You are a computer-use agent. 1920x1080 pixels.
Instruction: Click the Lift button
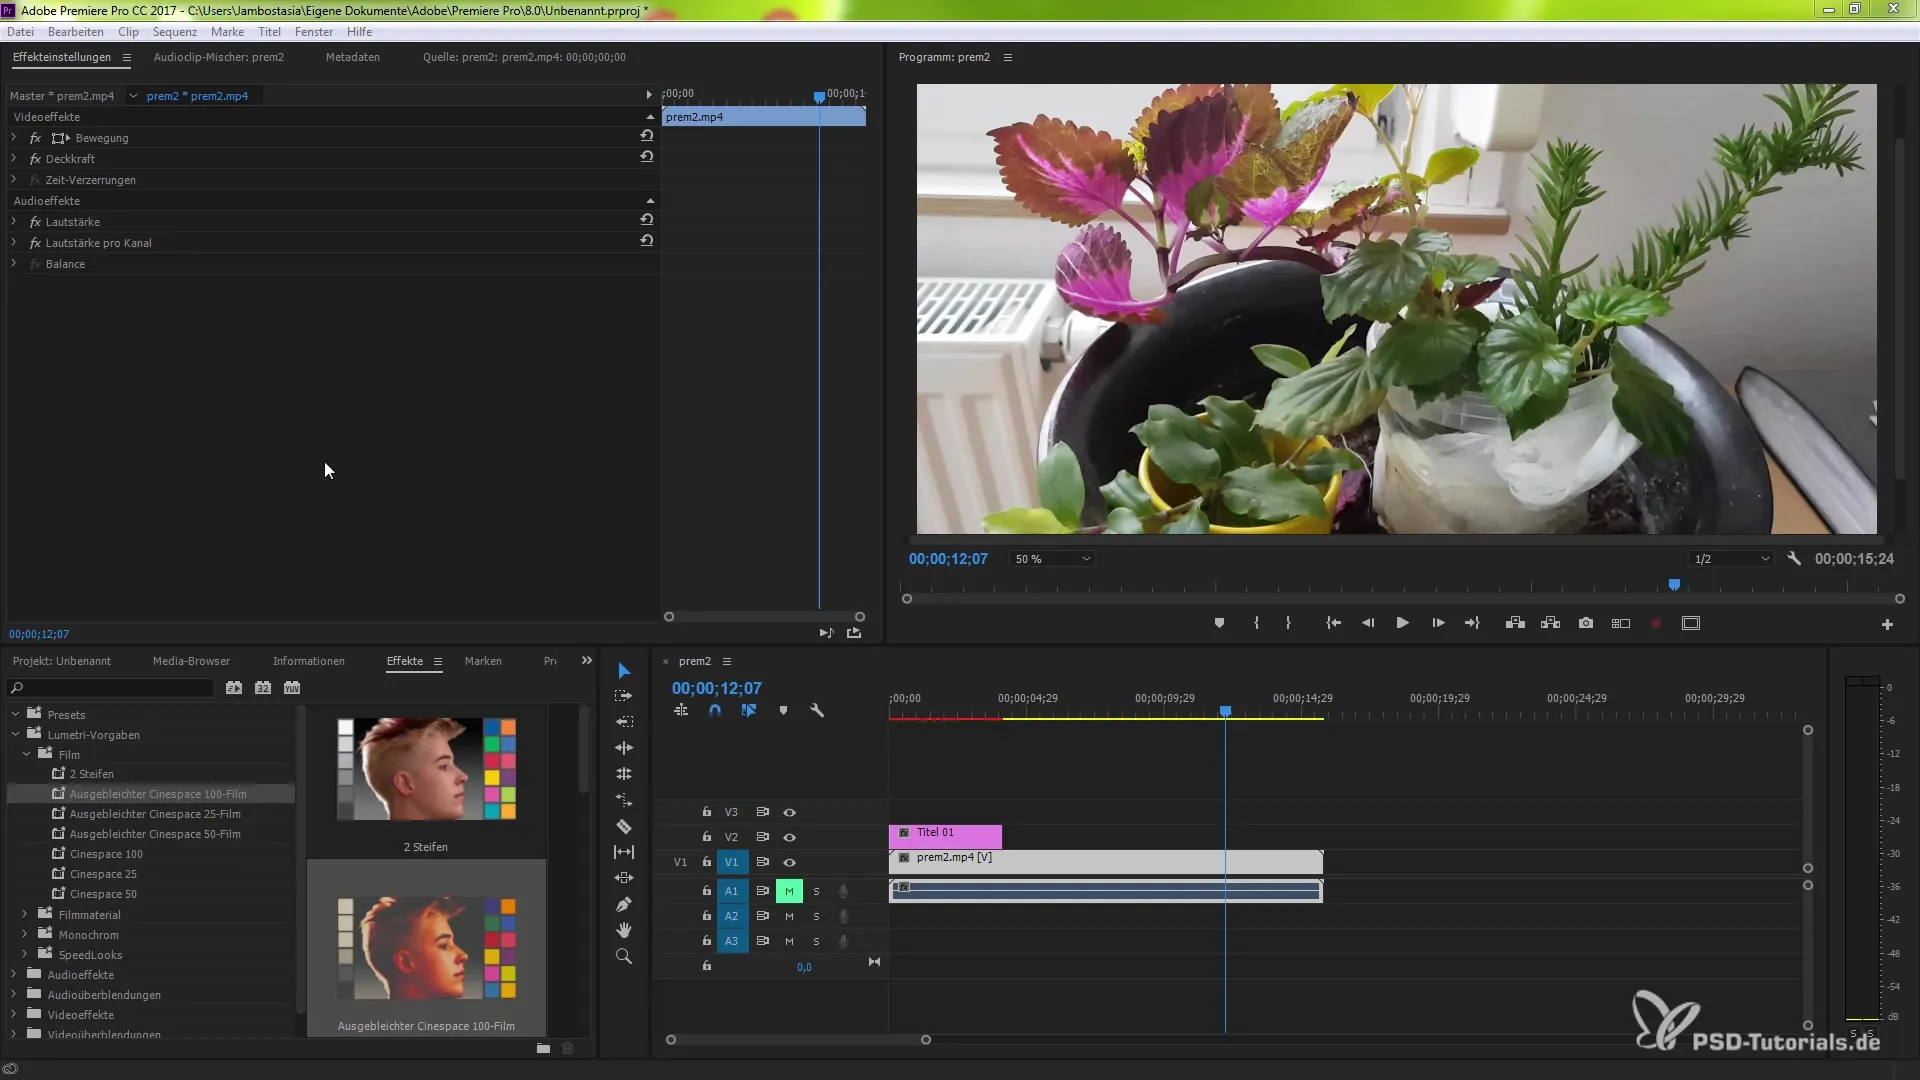point(1515,623)
